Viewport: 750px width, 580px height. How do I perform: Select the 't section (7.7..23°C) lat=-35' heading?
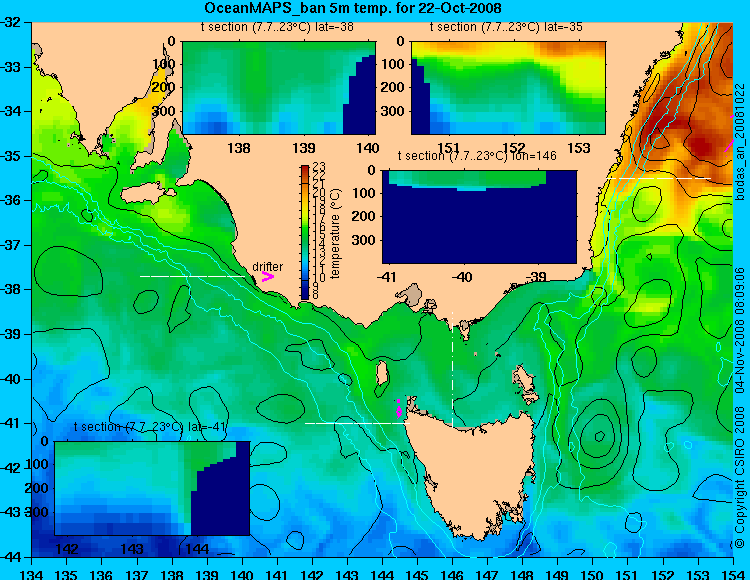[x=506, y=27]
